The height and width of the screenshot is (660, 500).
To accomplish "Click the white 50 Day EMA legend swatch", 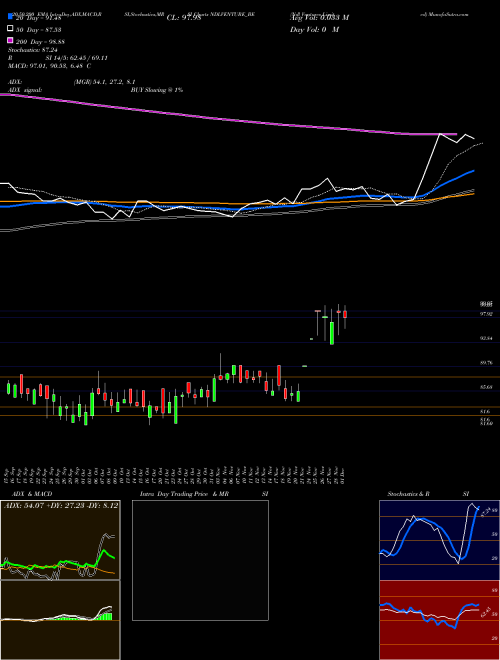I will (10, 29).
